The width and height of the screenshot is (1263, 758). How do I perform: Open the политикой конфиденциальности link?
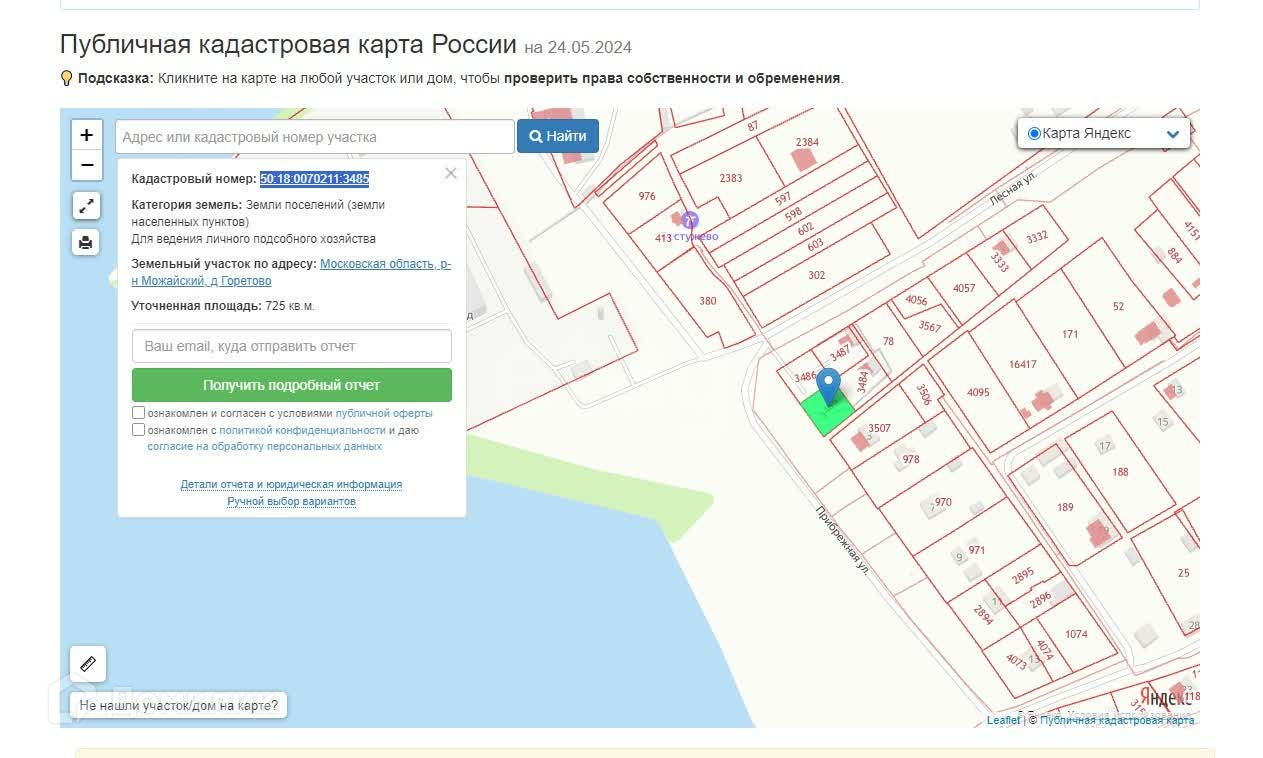[303, 430]
